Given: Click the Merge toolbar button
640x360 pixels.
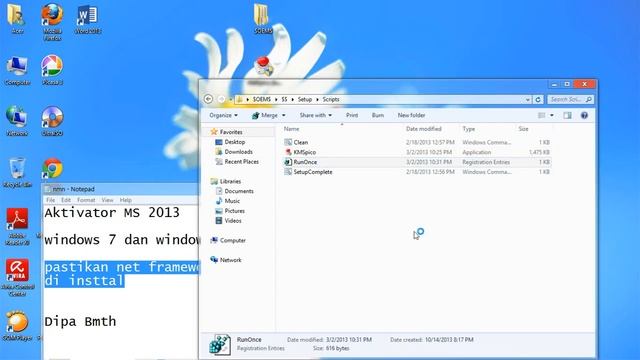Looking at the screenshot, I should click(264, 116).
